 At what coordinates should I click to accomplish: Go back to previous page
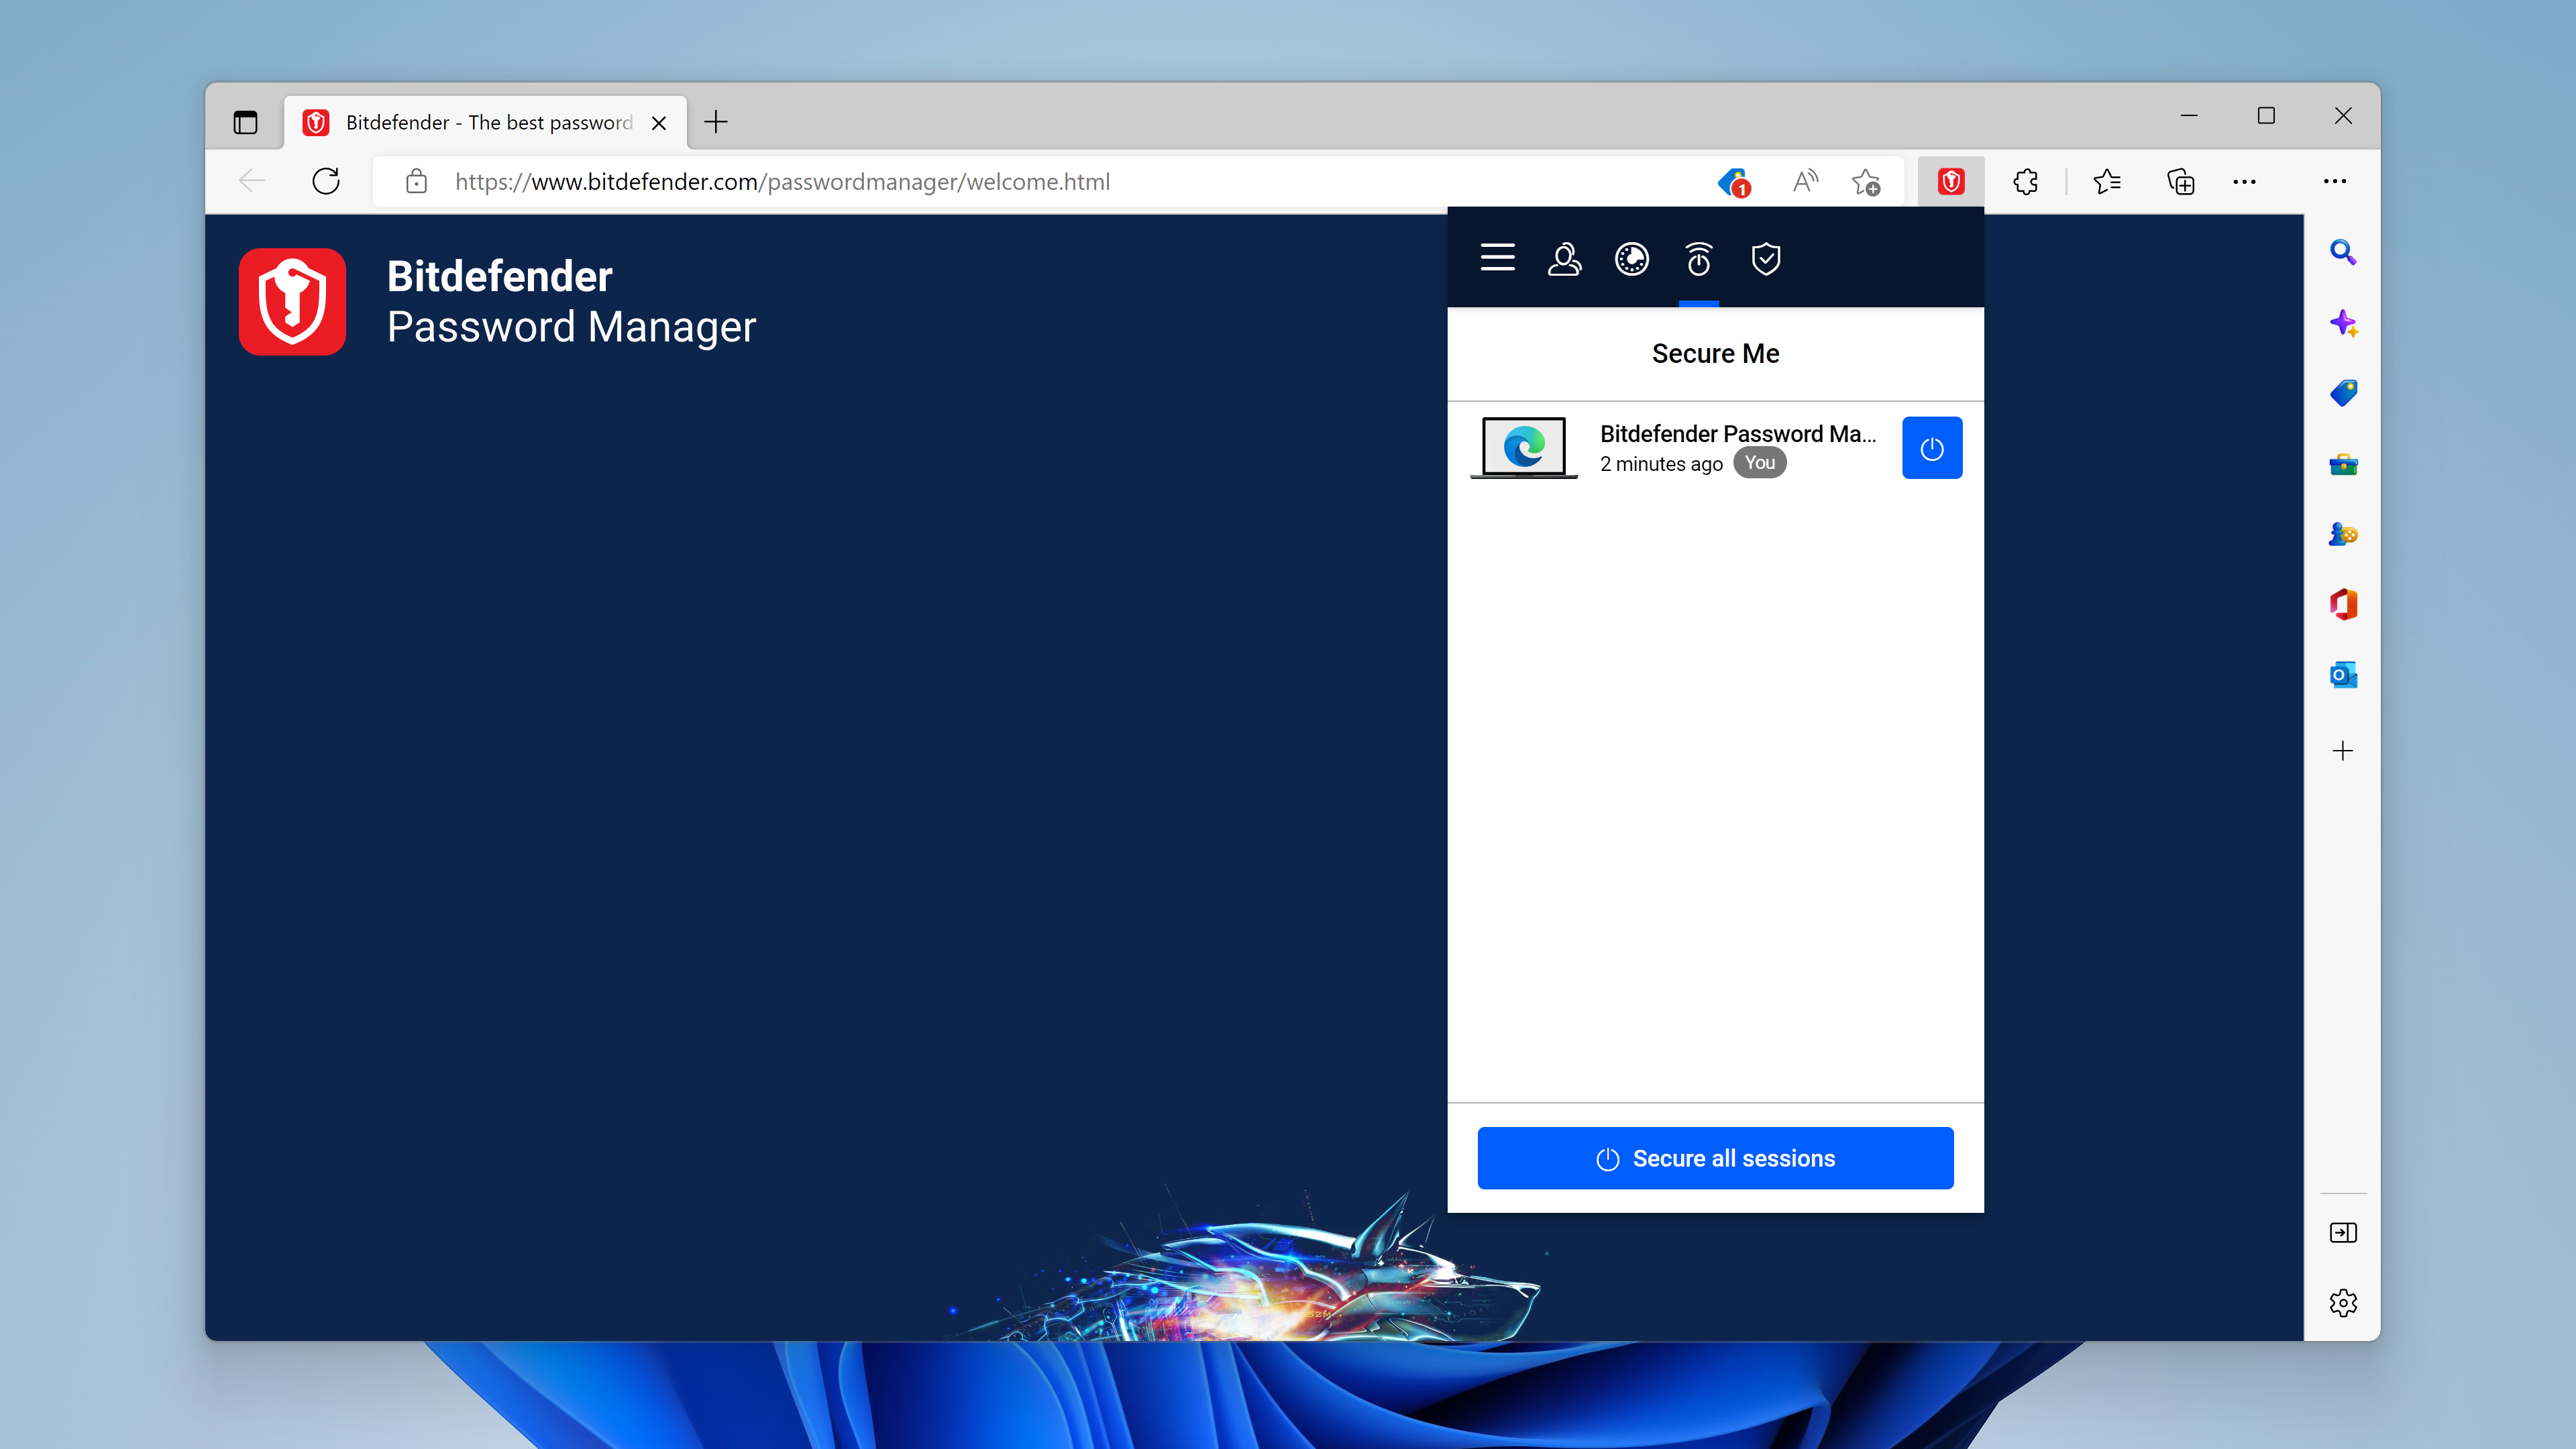click(252, 181)
